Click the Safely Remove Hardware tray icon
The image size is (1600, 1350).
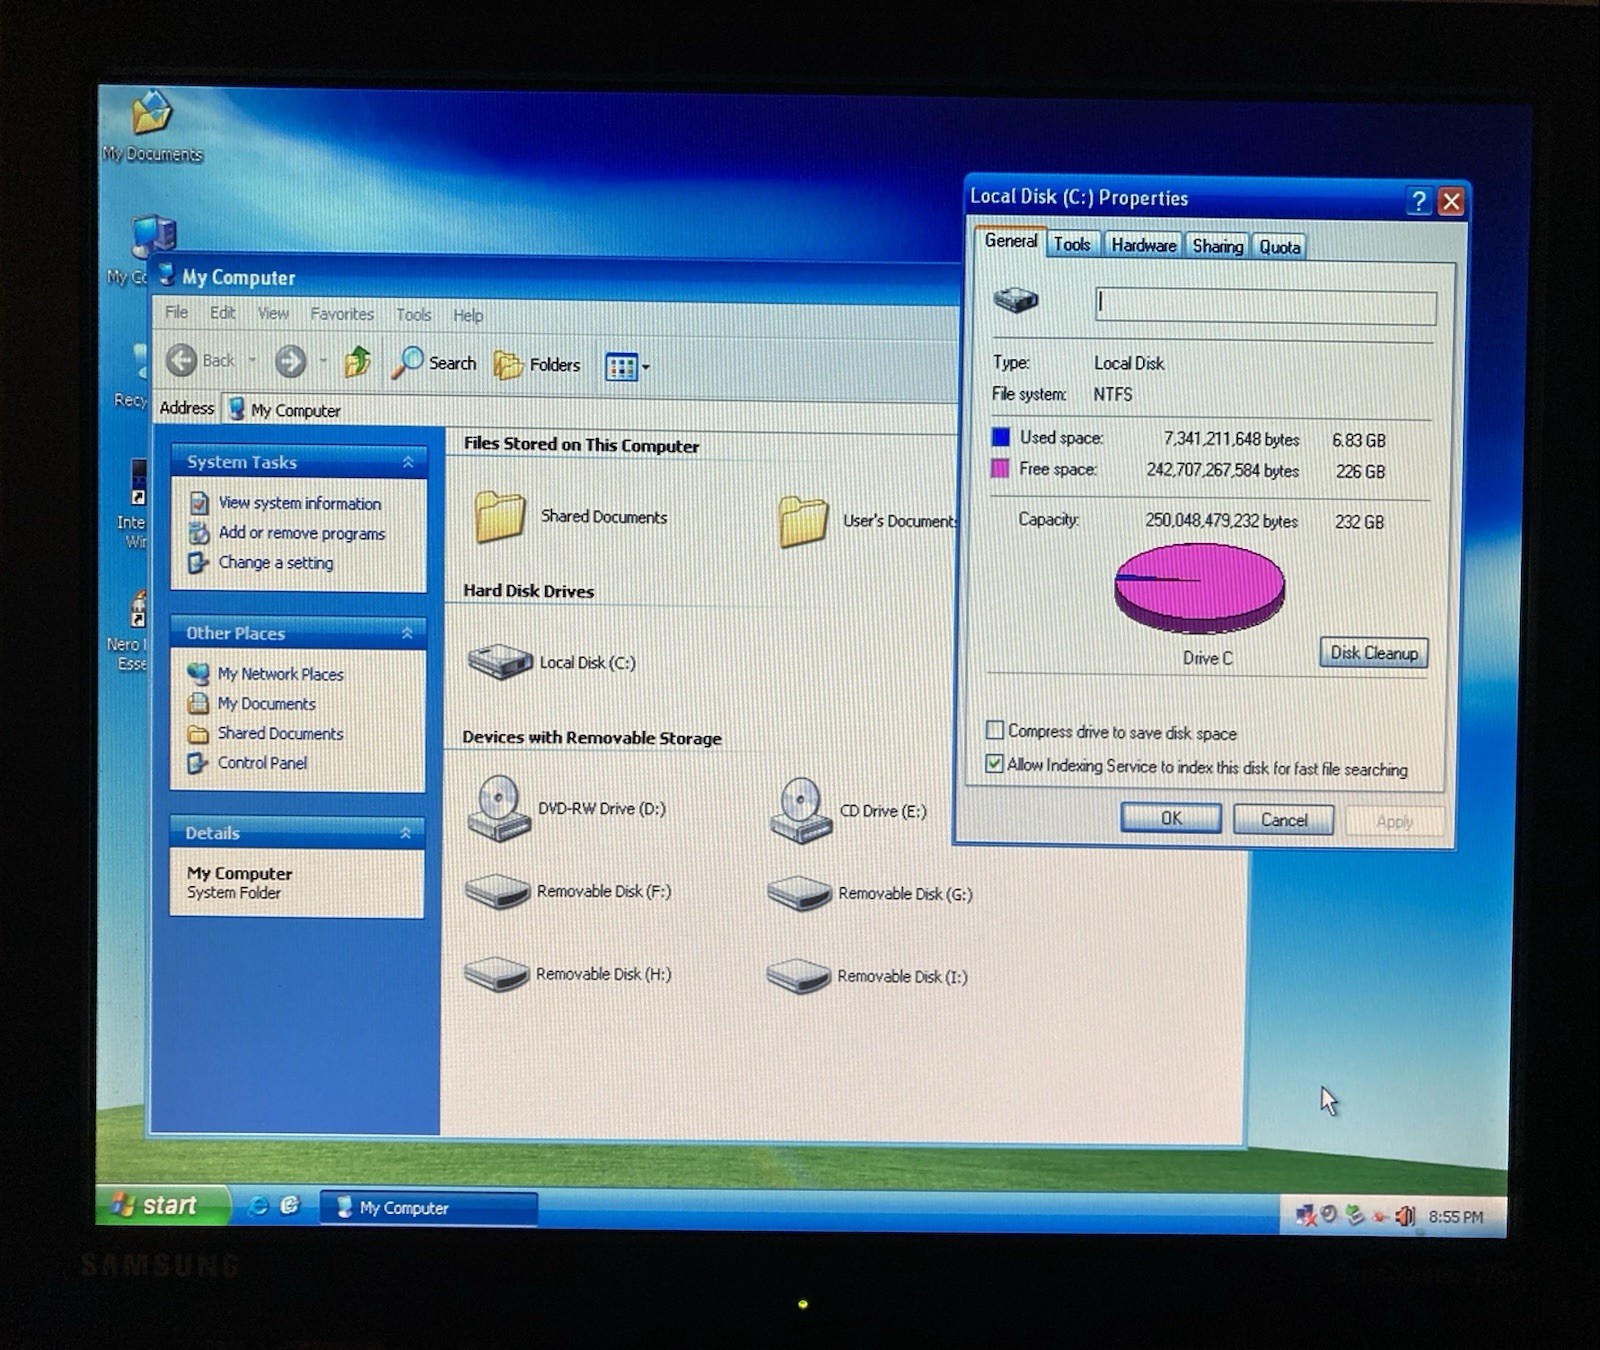click(1354, 1215)
